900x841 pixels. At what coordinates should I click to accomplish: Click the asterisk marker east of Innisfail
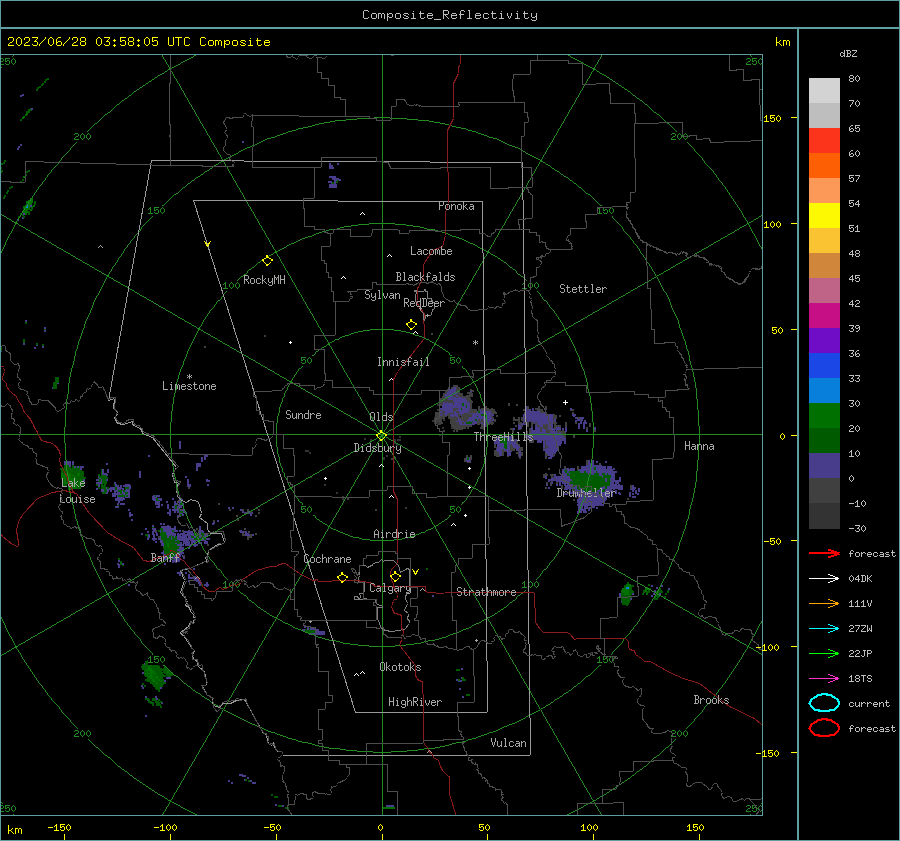[475, 343]
